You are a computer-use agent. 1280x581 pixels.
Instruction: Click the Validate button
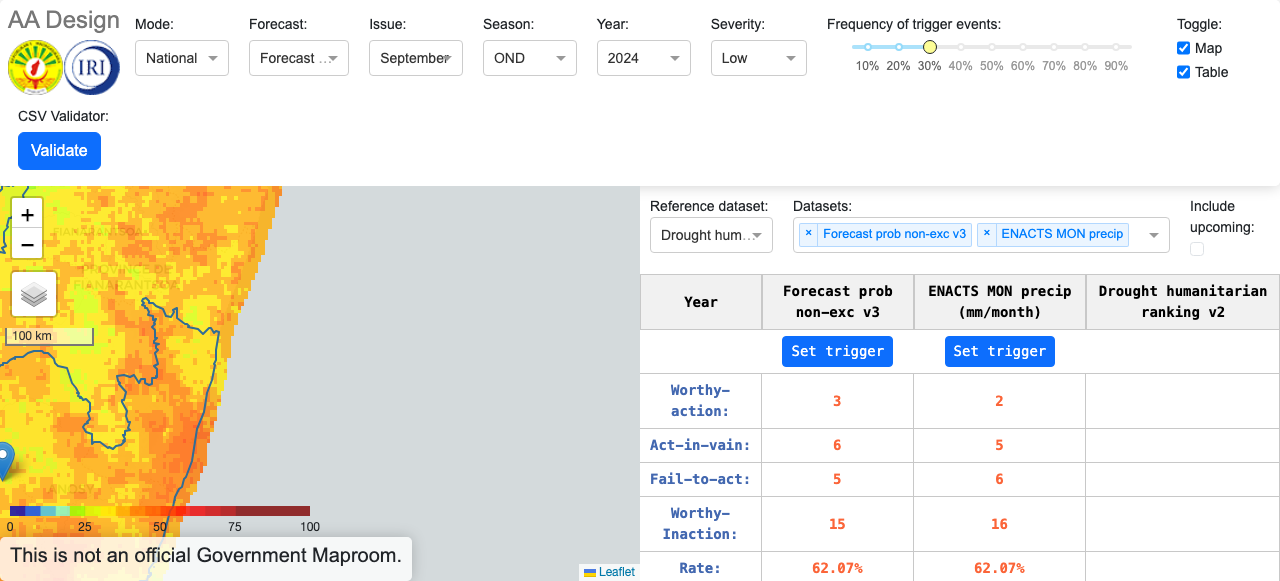(59, 150)
